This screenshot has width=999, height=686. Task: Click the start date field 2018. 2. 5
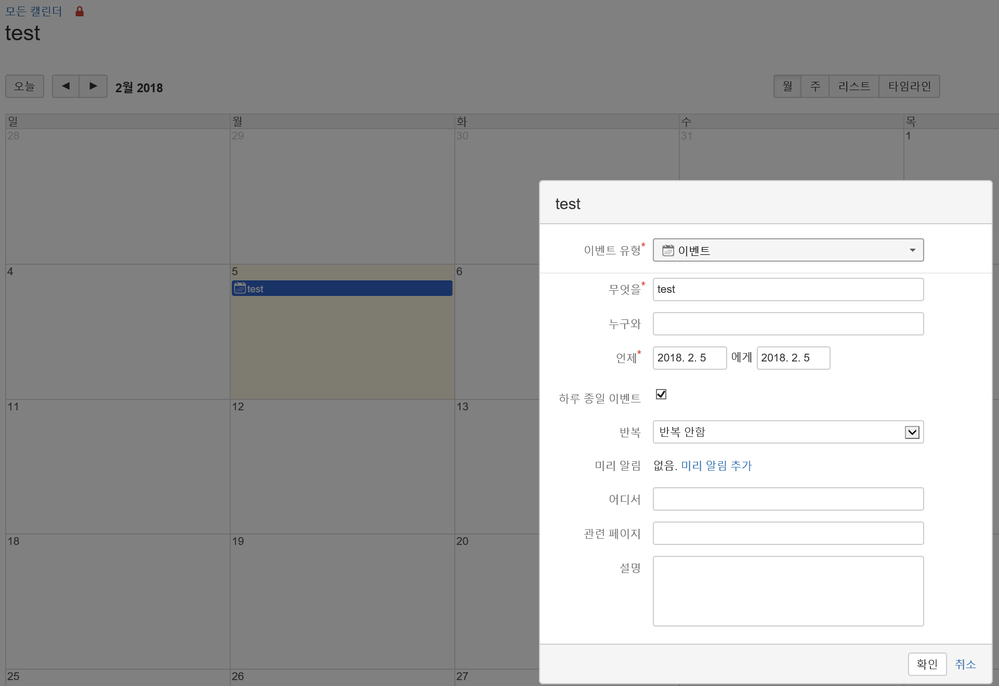(x=689, y=358)
